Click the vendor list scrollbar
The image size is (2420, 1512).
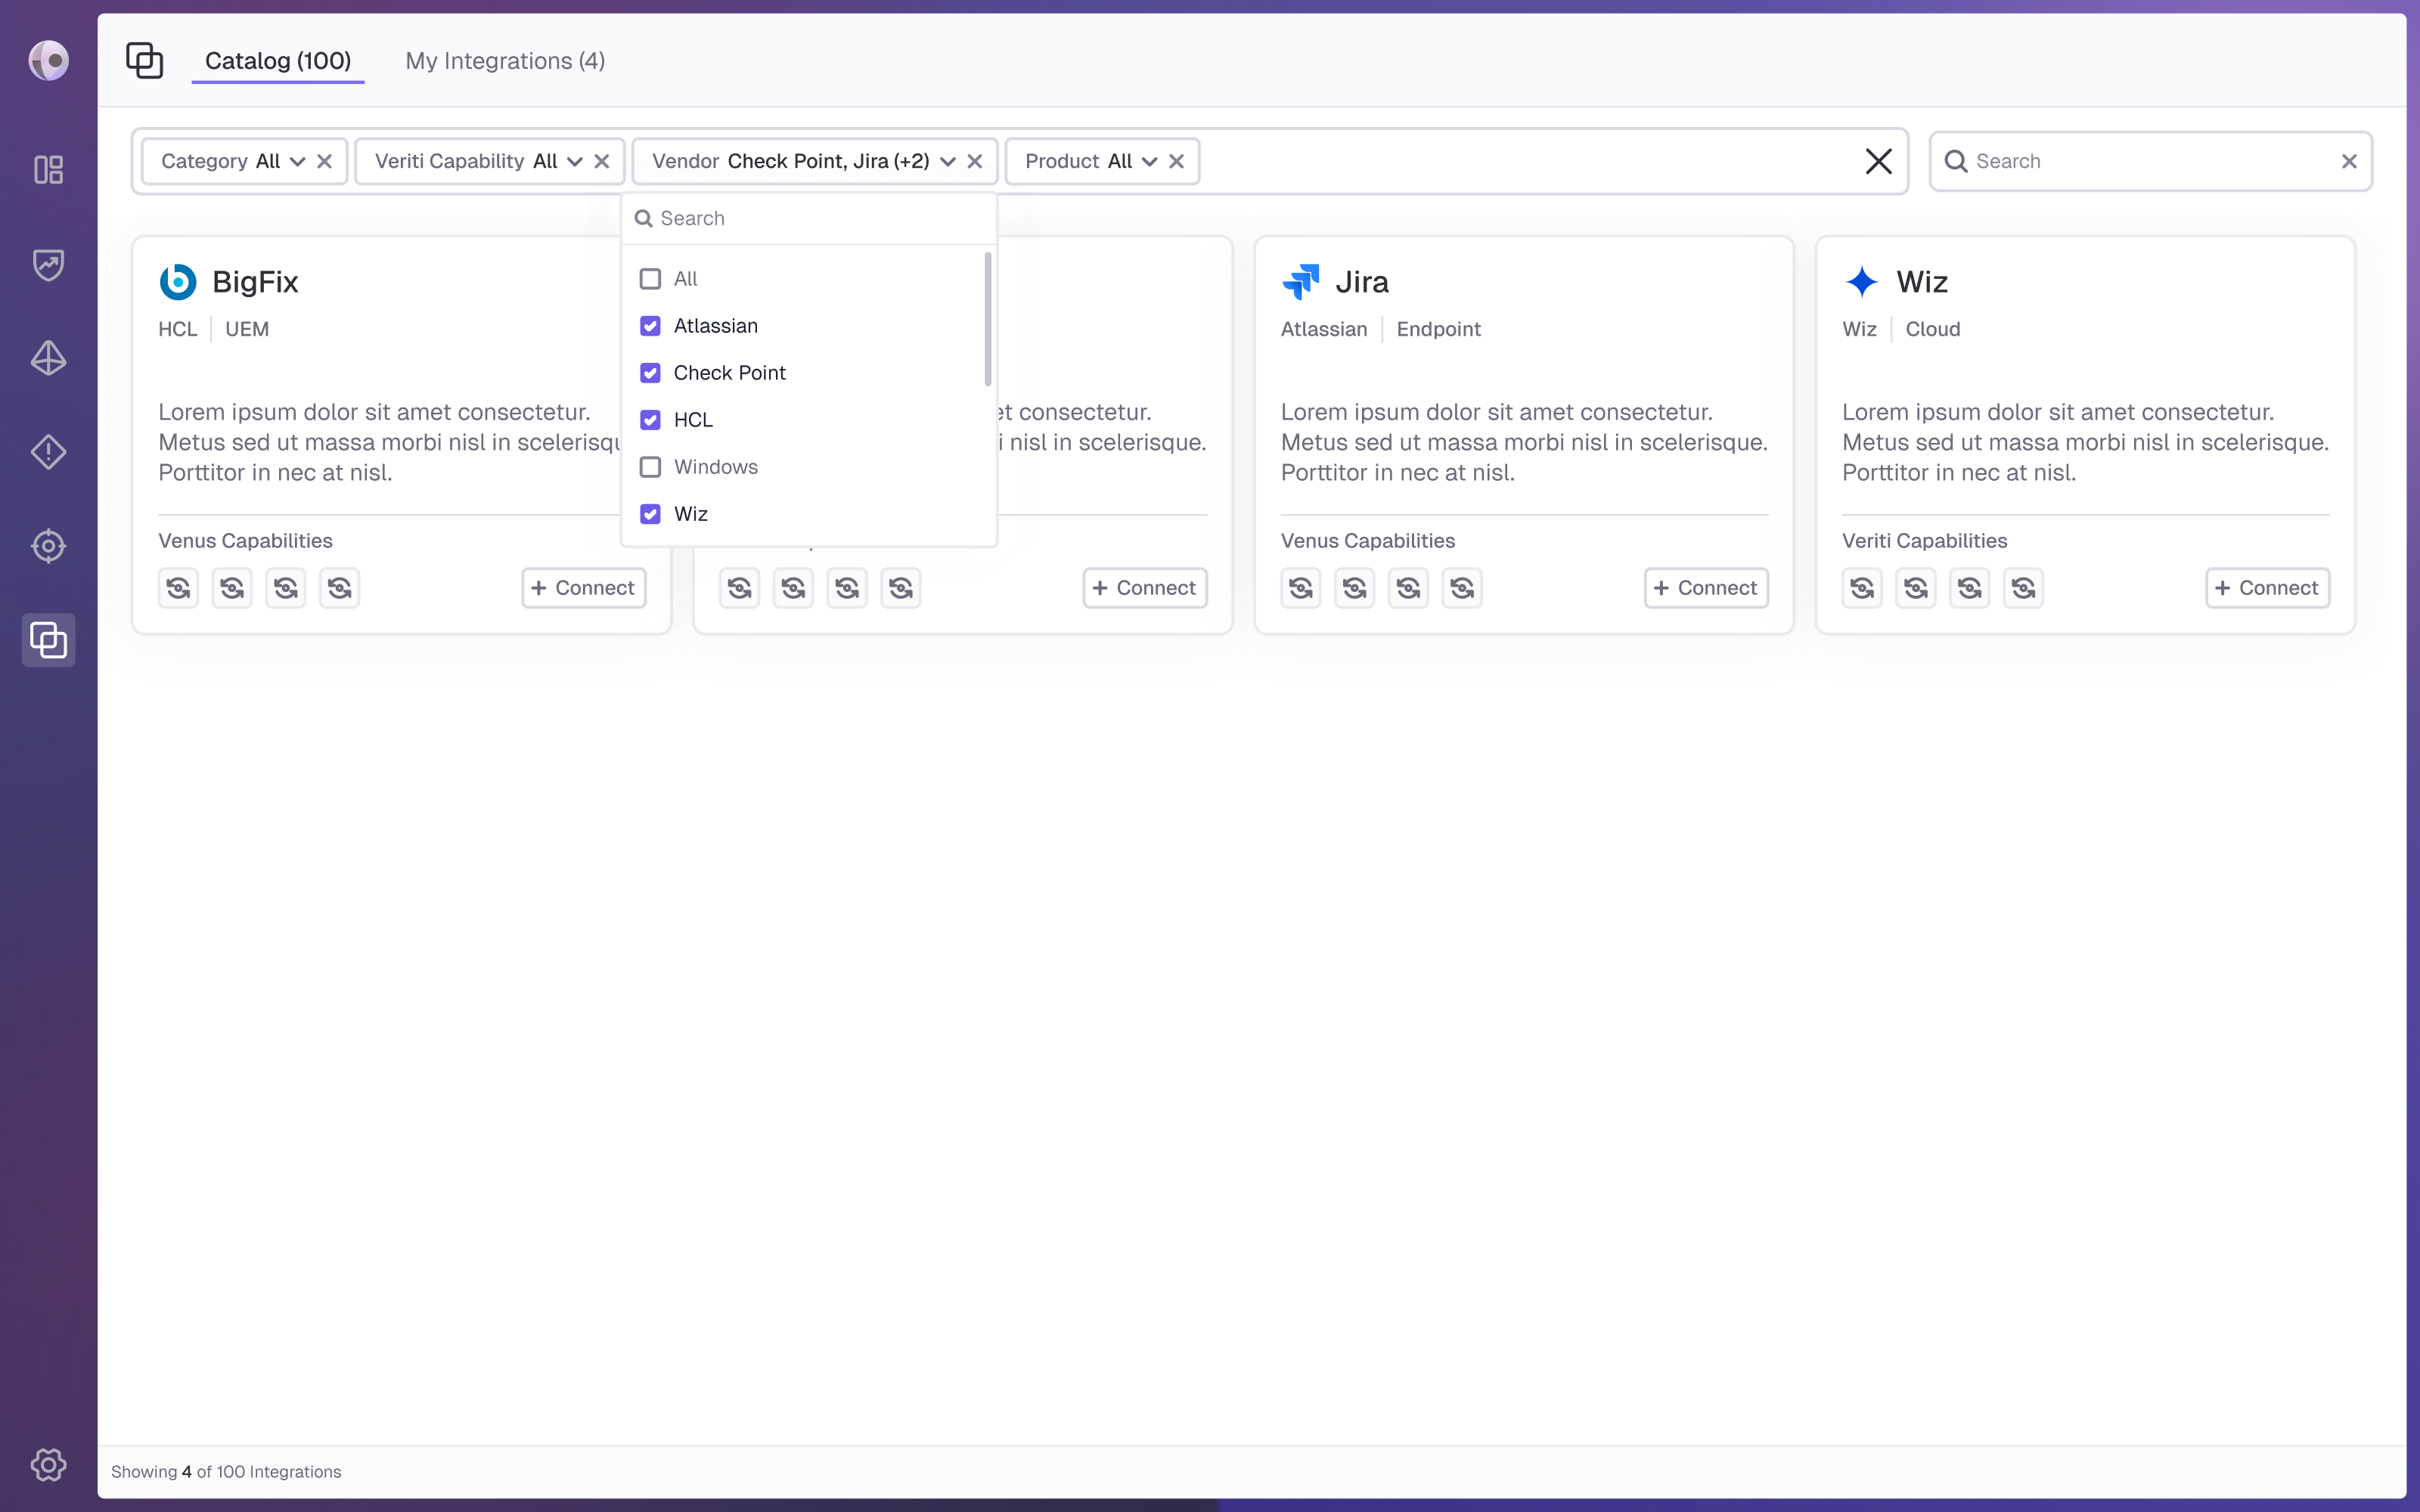(988, 320)
